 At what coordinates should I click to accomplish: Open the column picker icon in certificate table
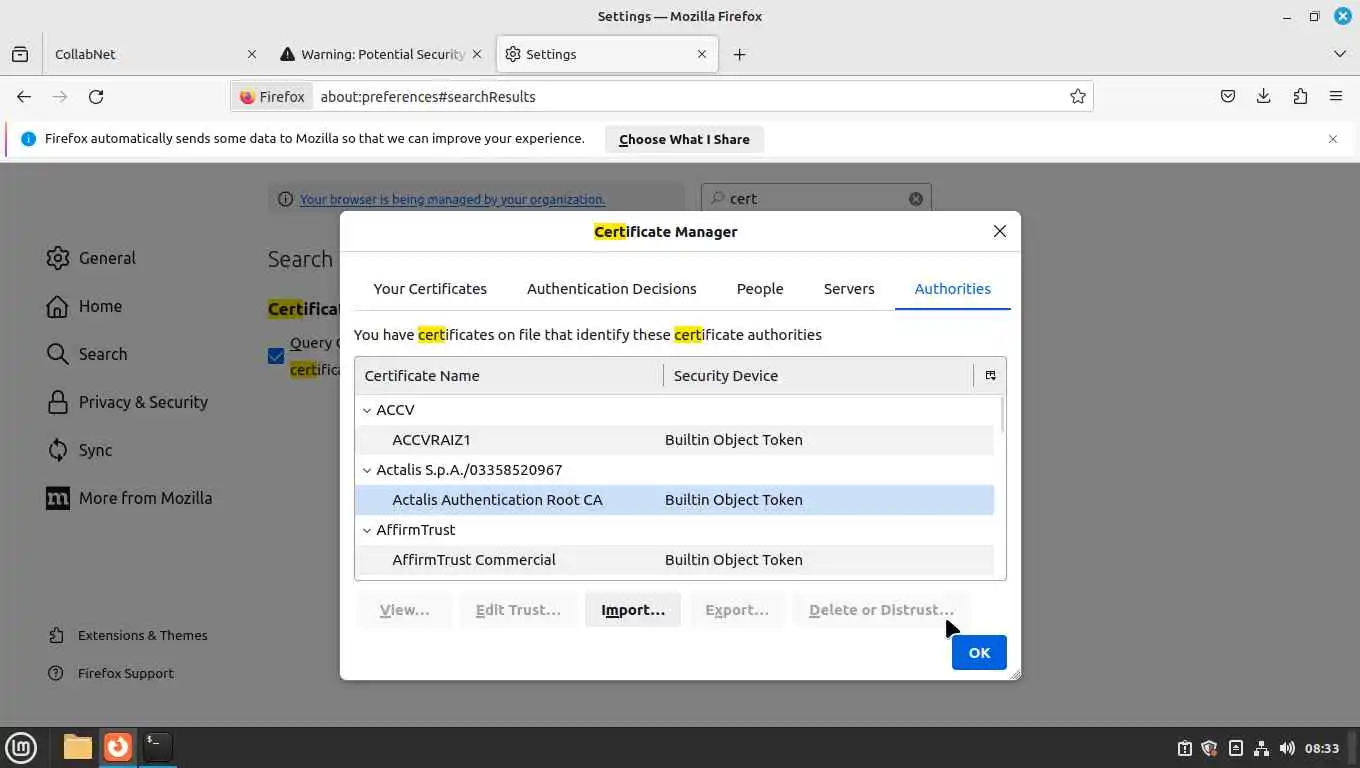[x=990, y=376]
